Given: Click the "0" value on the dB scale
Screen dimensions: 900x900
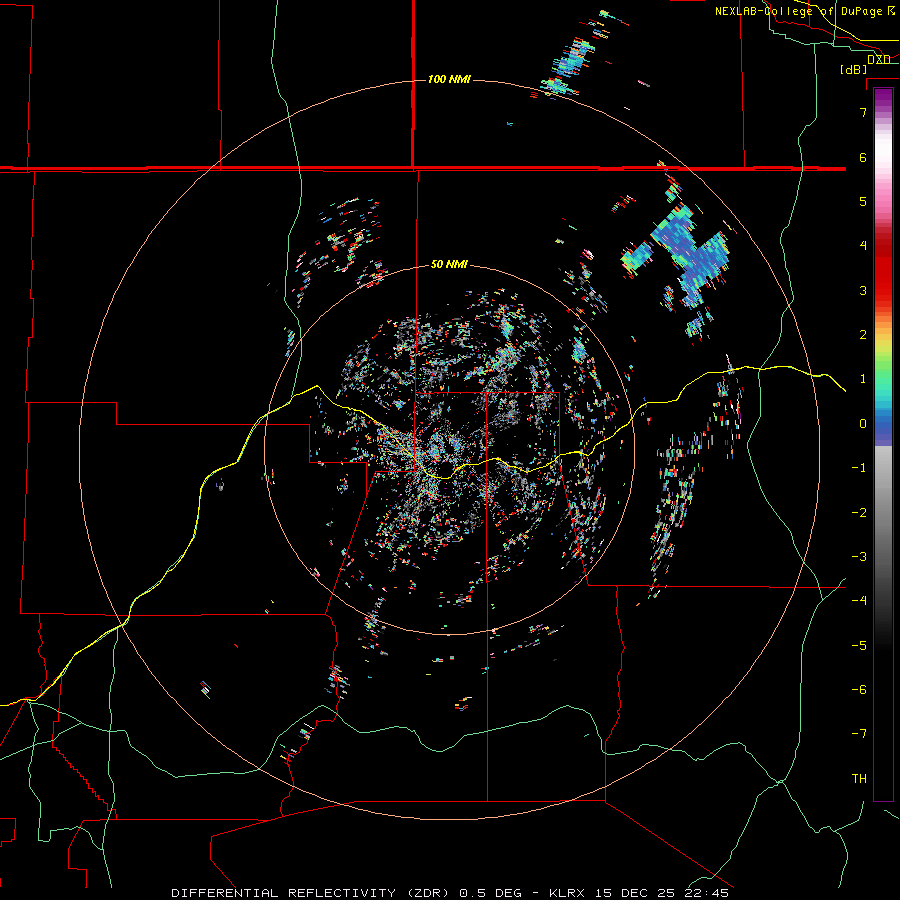Looking at the screenshot, I should click(x=863, y=424).
